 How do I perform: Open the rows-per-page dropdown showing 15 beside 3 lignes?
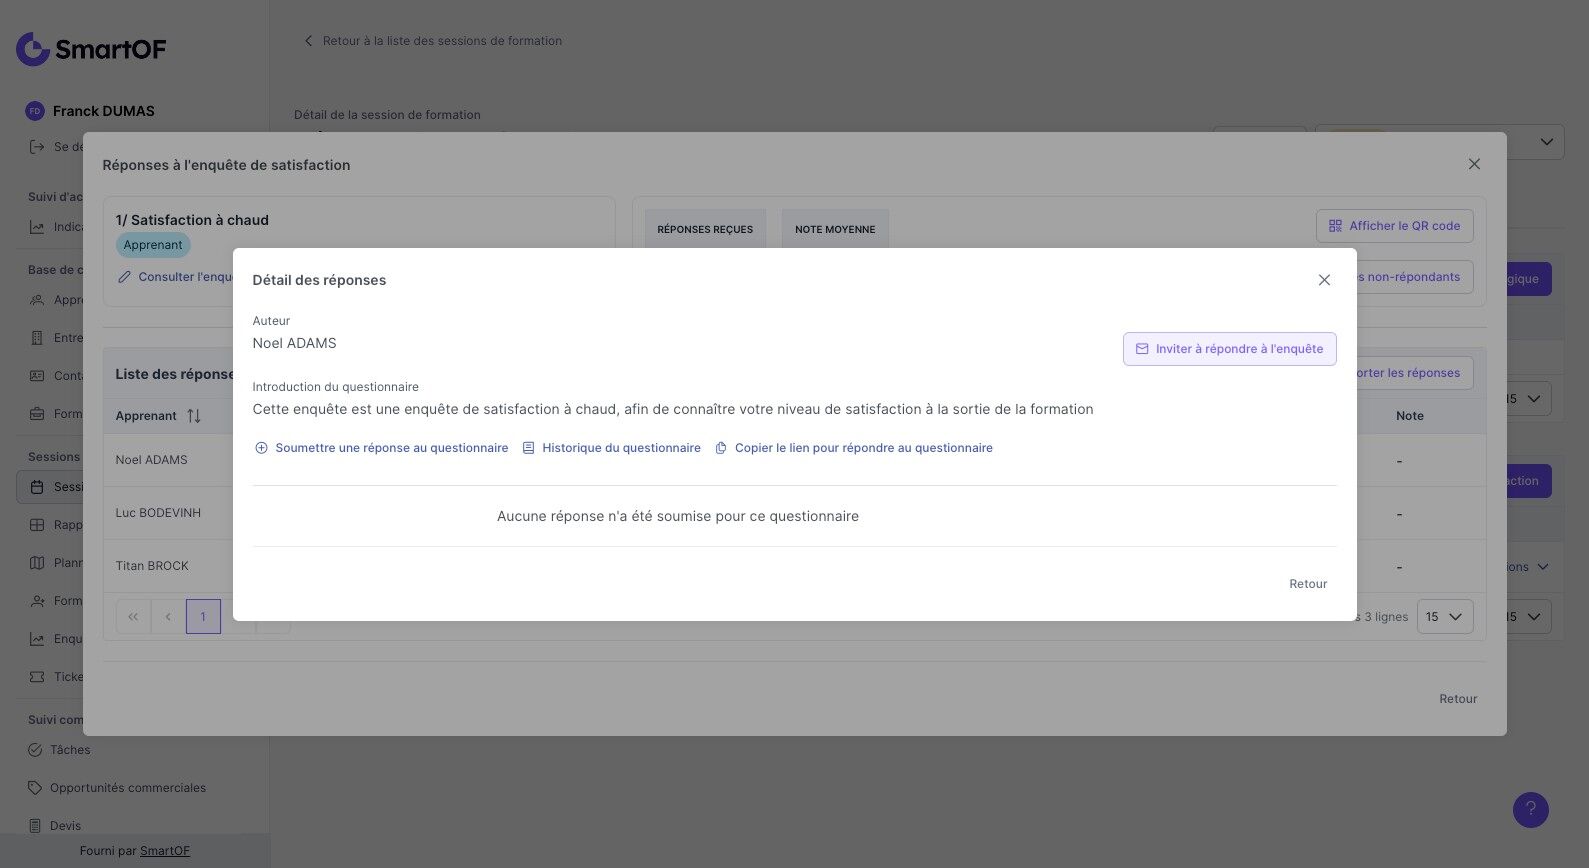point(1445,617)
